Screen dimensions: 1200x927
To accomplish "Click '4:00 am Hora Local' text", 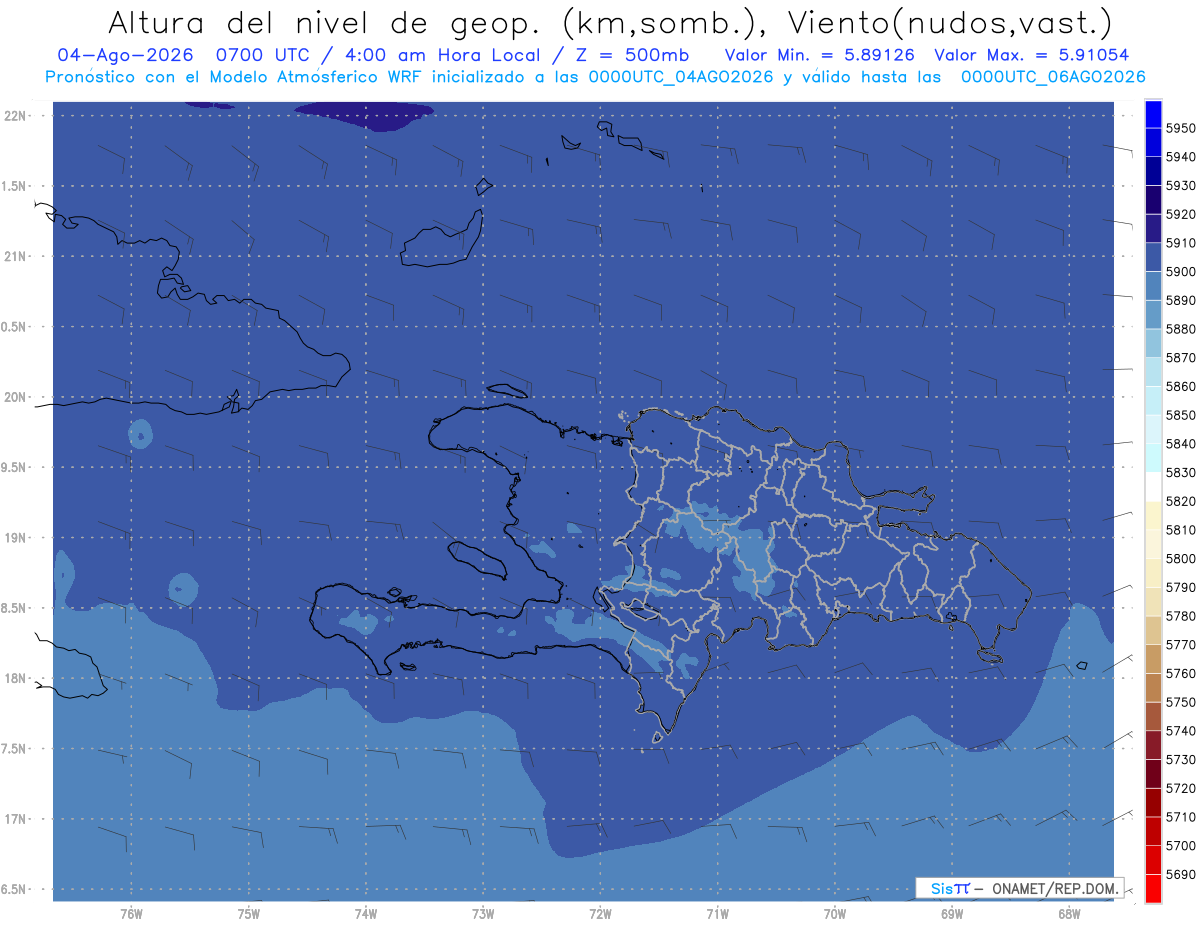I will [x=441, y=55].
